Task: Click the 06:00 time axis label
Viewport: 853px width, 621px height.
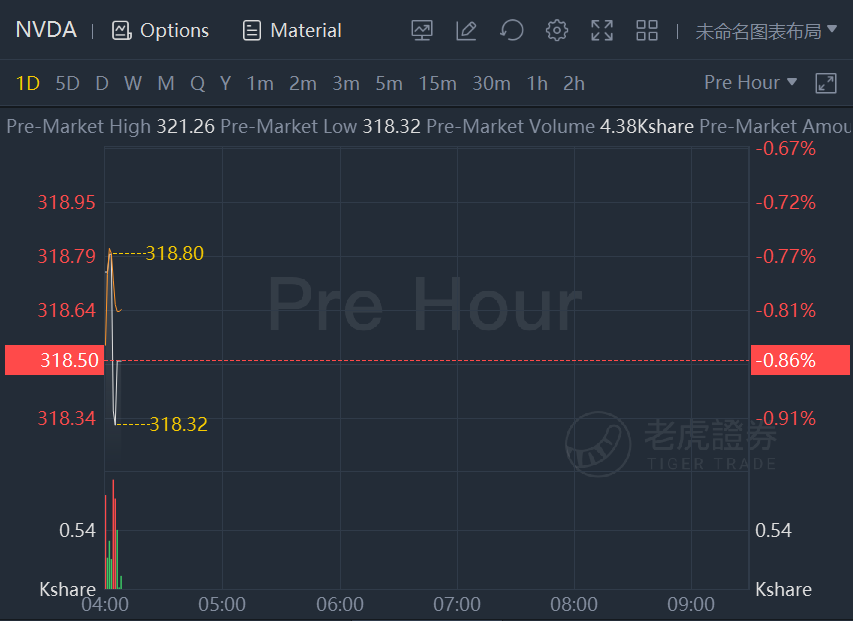Action: click(340, 604)
